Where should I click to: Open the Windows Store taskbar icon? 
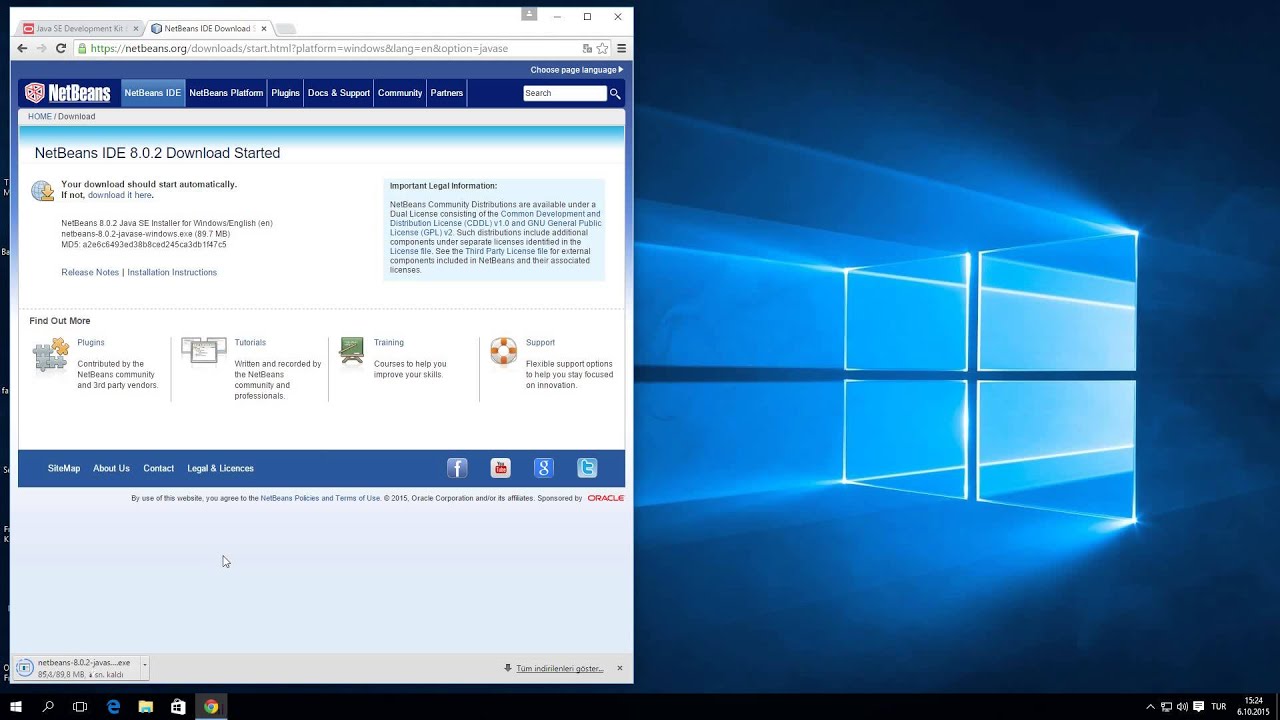point(178,706)
